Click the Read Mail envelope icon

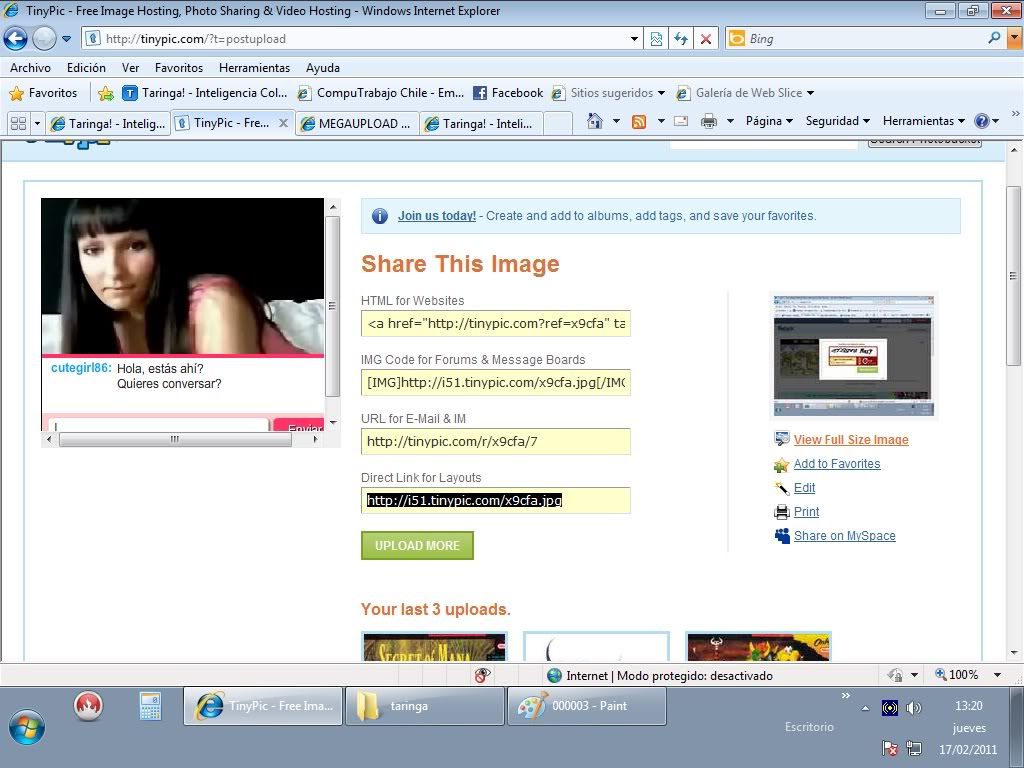pyautogui.click(x=681, y=121)
